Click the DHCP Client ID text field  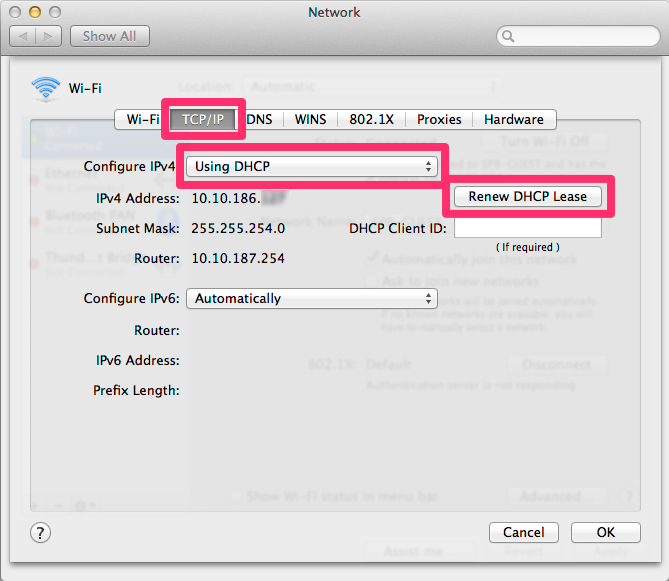527,228
